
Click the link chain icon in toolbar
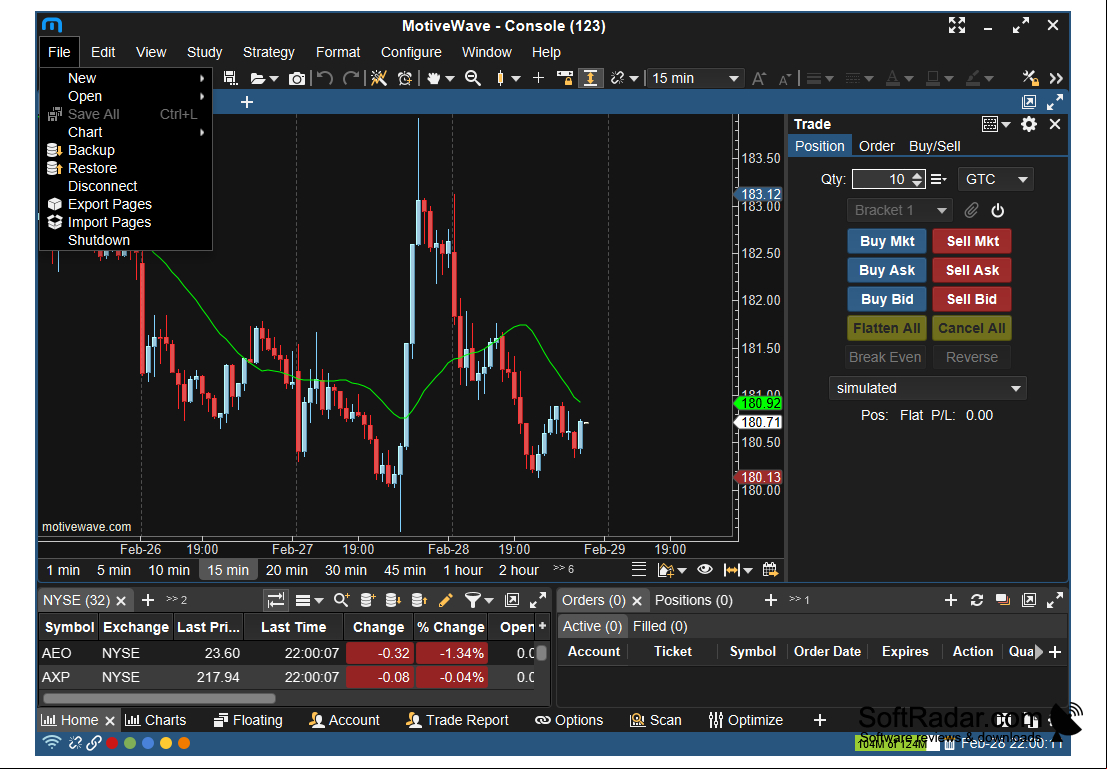pyautogui.click(x=618, y=78)
